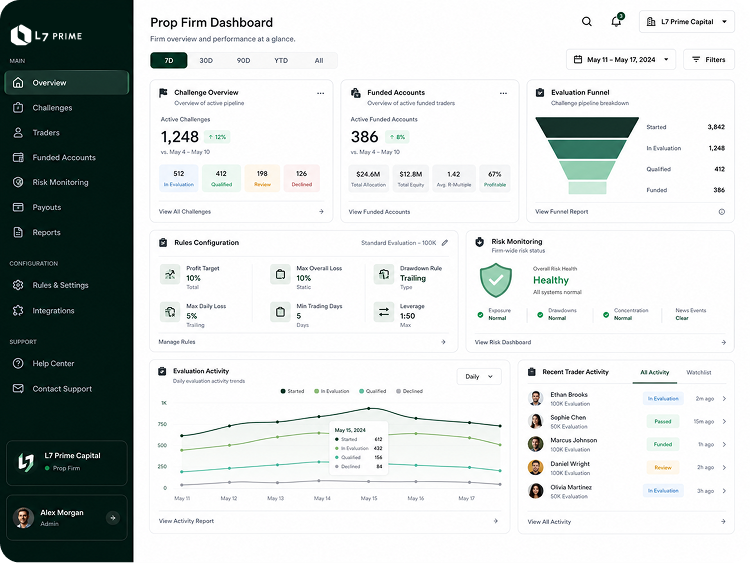Click arrow icon next to Alex Morgan
Viewport: 750px width, 563px height.
[x=113, y=518]
